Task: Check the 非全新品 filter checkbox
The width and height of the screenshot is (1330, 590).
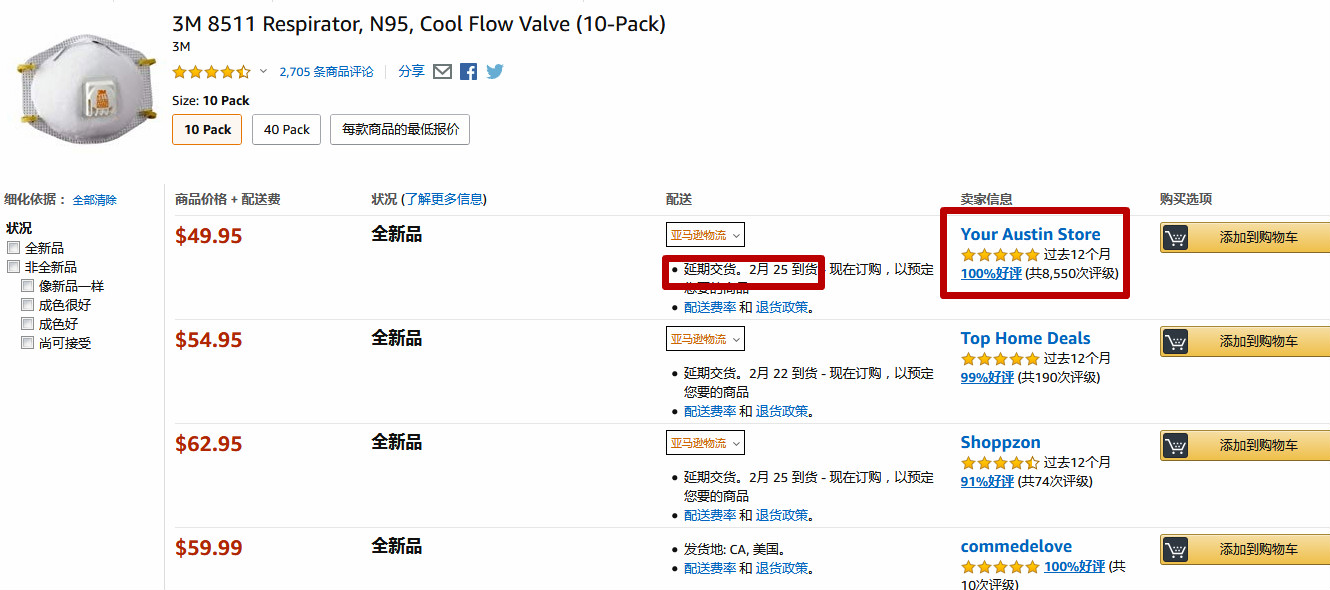Action: (14, 267)
